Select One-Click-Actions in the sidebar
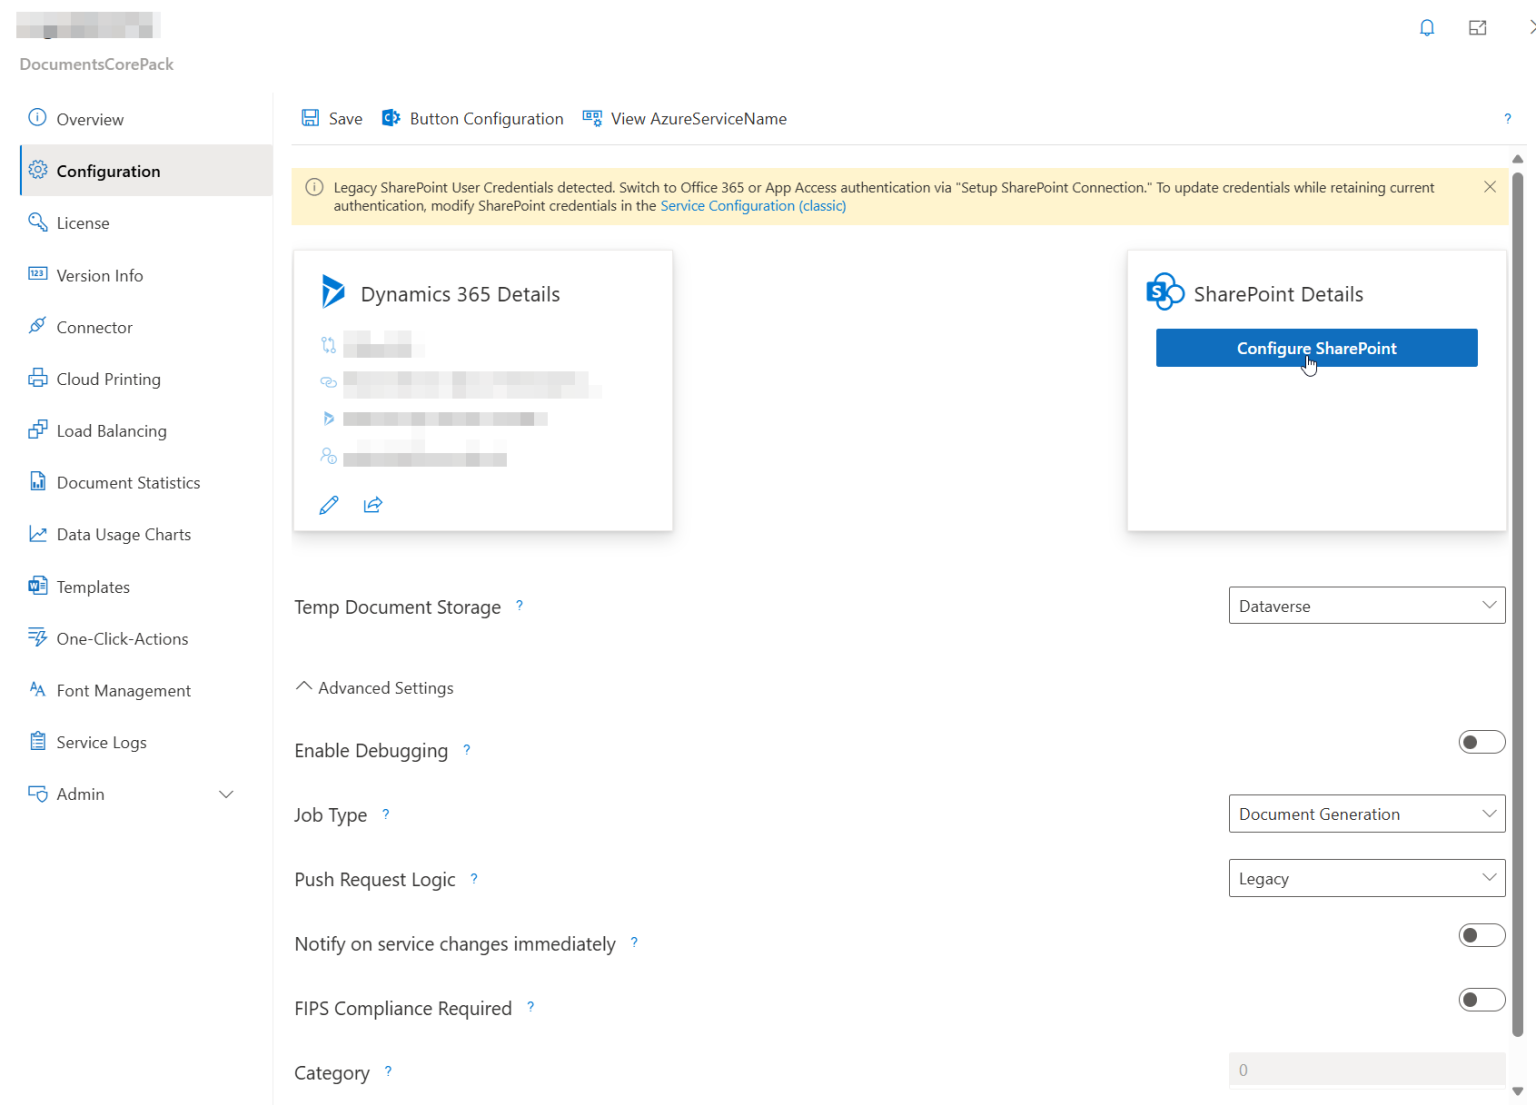 [121, 638]
